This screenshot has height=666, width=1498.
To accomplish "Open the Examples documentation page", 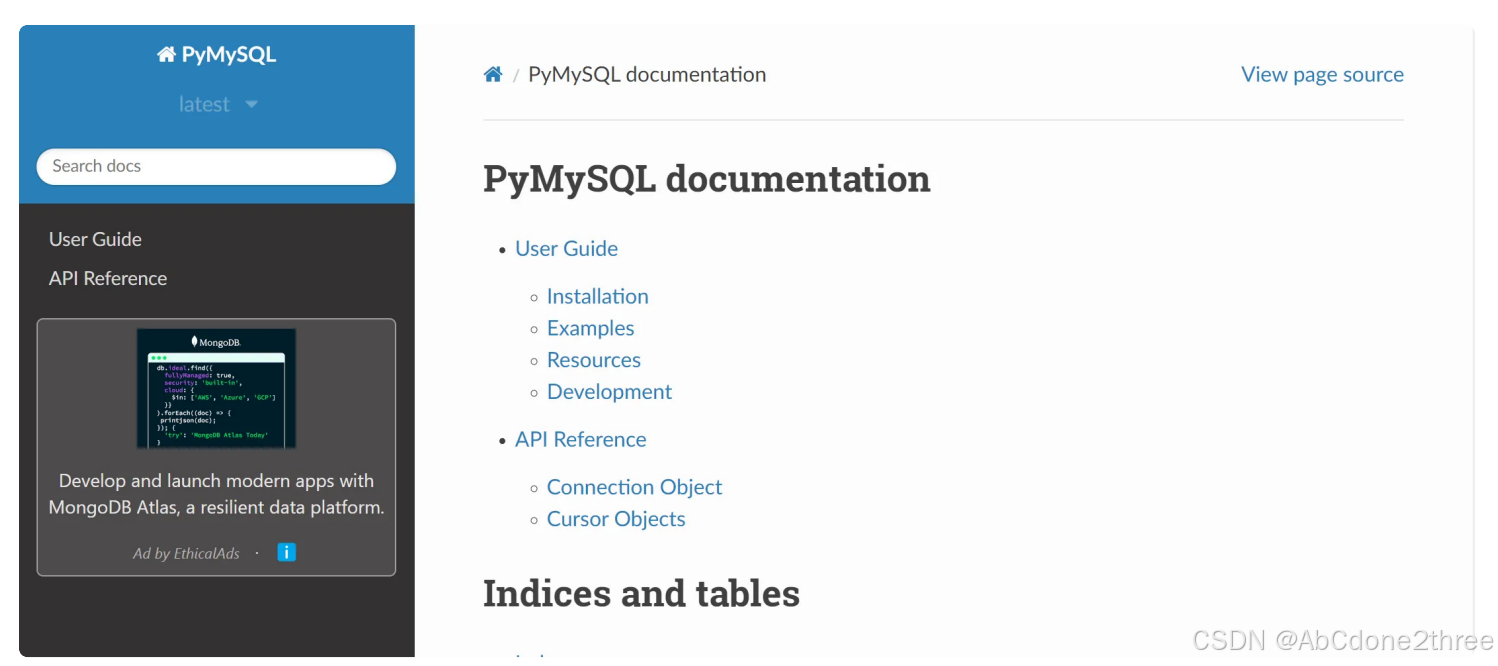I will [x=590, y=328].
